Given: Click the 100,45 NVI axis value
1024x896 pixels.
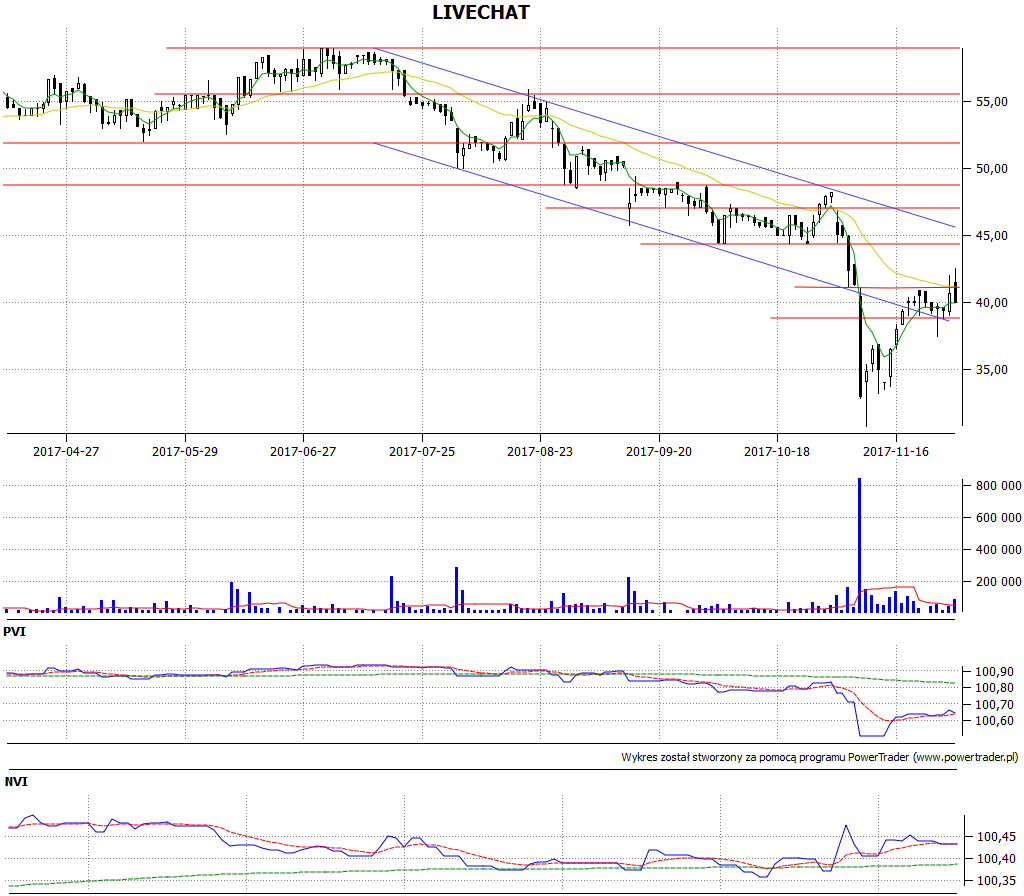Looking at the screenshot, I should pos(996,837).
